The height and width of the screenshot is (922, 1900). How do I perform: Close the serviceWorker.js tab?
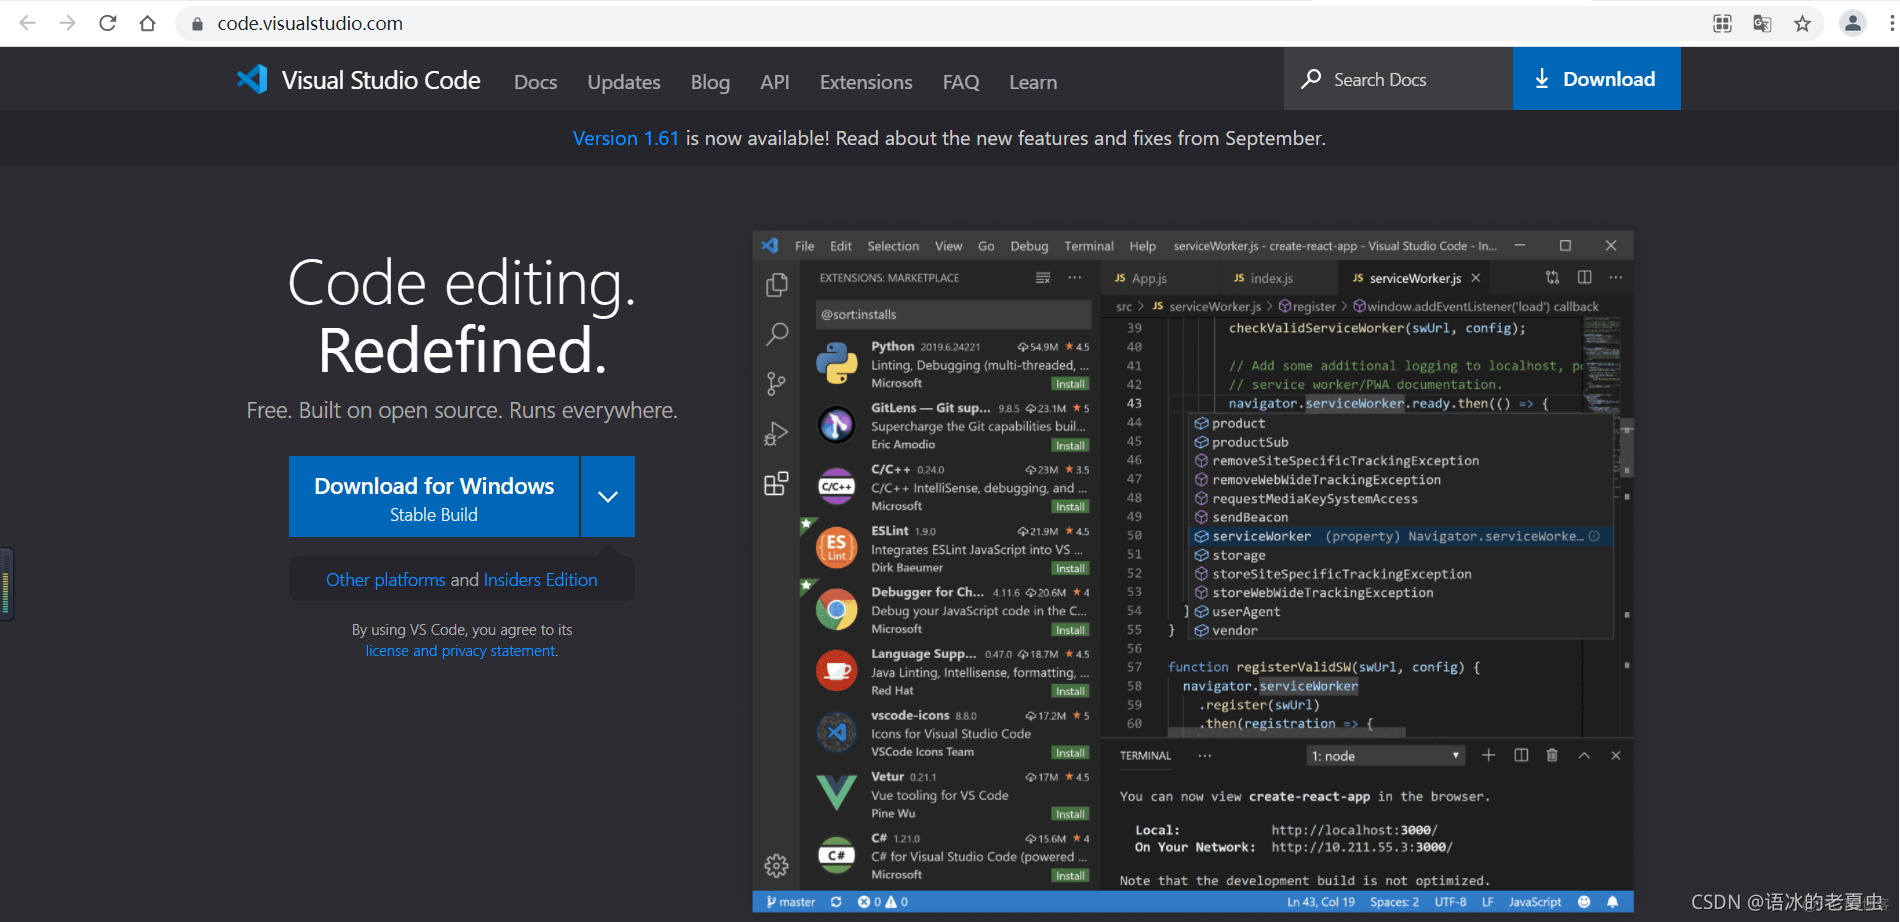(1476, 277)
